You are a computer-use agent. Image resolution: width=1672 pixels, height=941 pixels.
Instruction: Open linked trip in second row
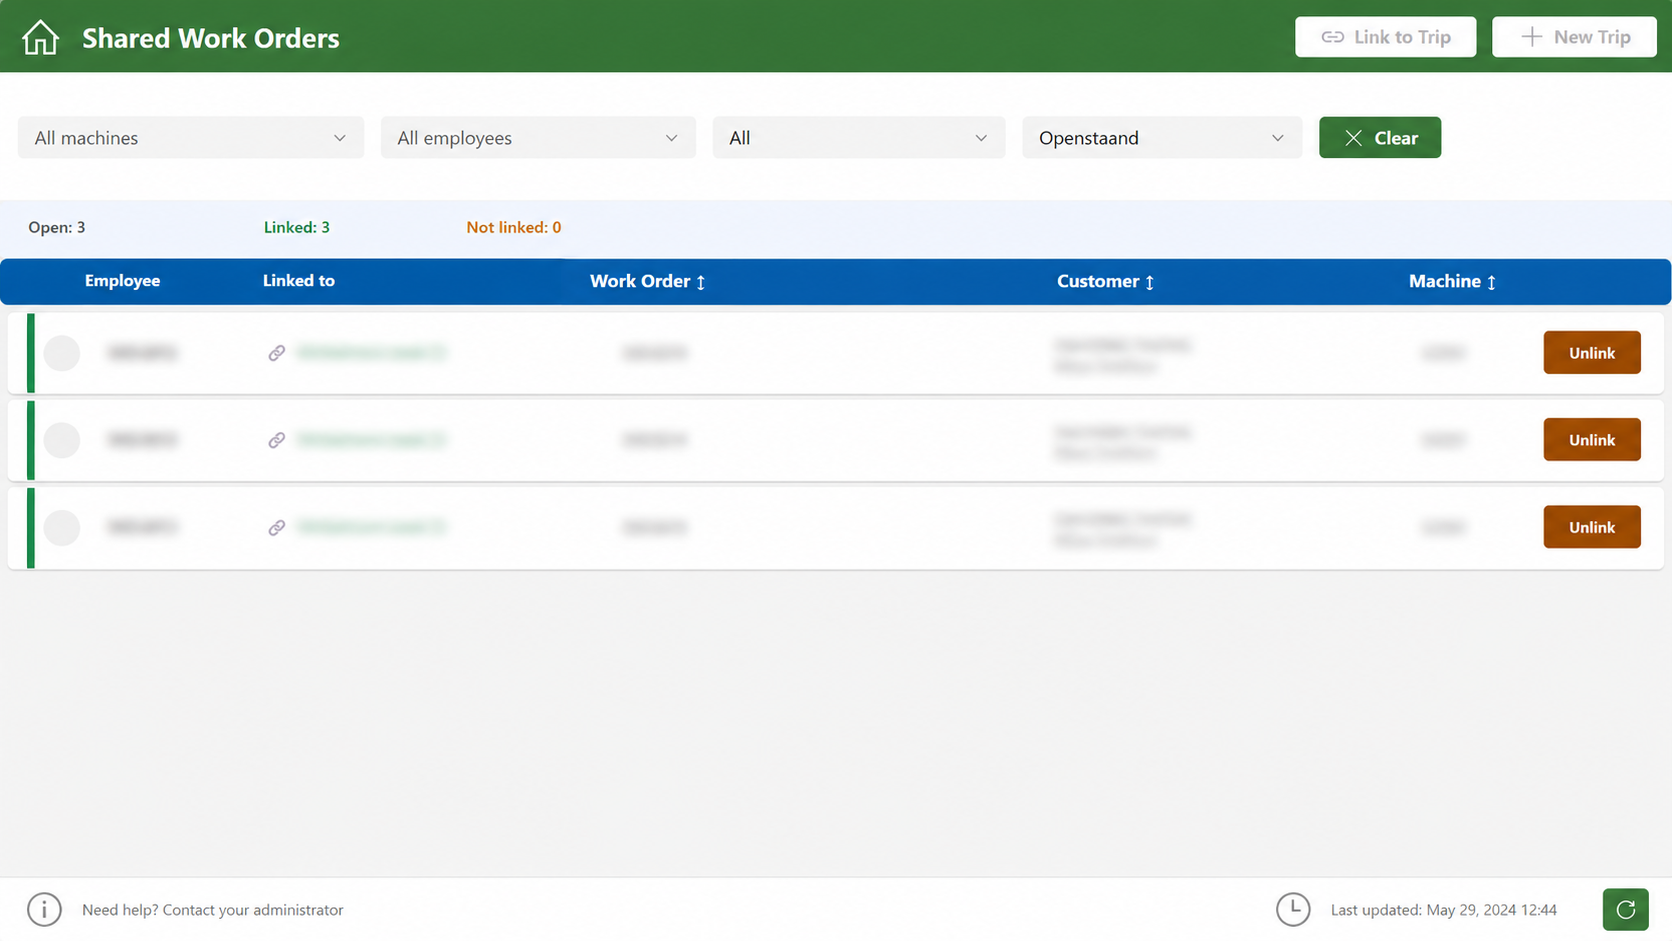371,440
